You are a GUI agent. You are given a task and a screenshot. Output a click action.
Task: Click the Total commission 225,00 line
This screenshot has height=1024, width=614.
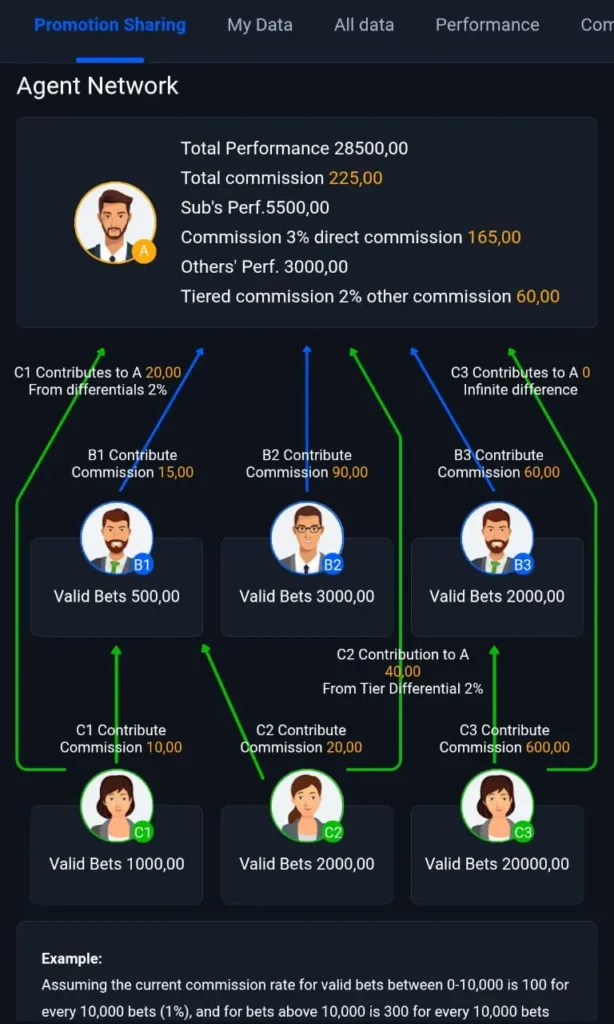point(281,178)
